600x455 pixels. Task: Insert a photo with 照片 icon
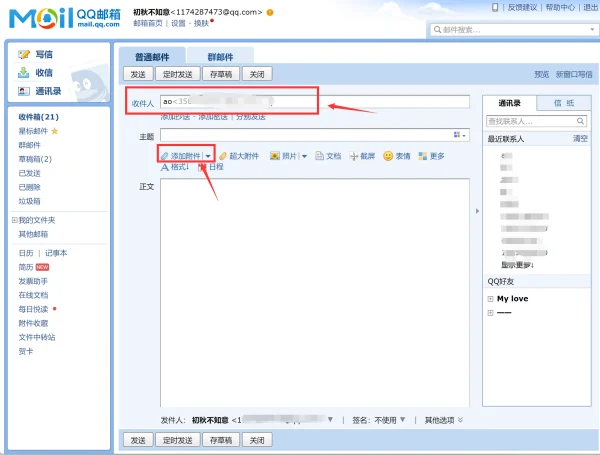[274, 156]
